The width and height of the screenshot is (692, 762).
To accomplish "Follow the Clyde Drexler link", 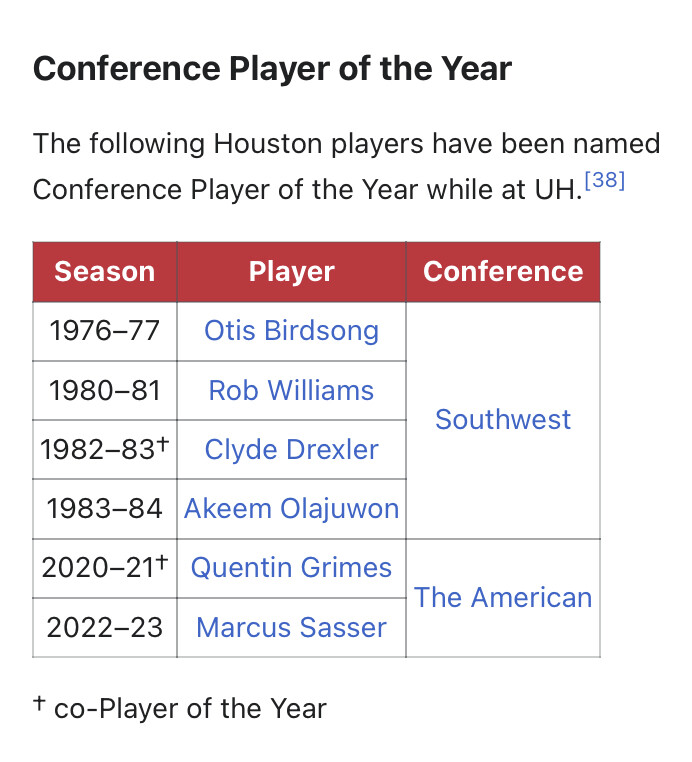I will tap(291, 450).
